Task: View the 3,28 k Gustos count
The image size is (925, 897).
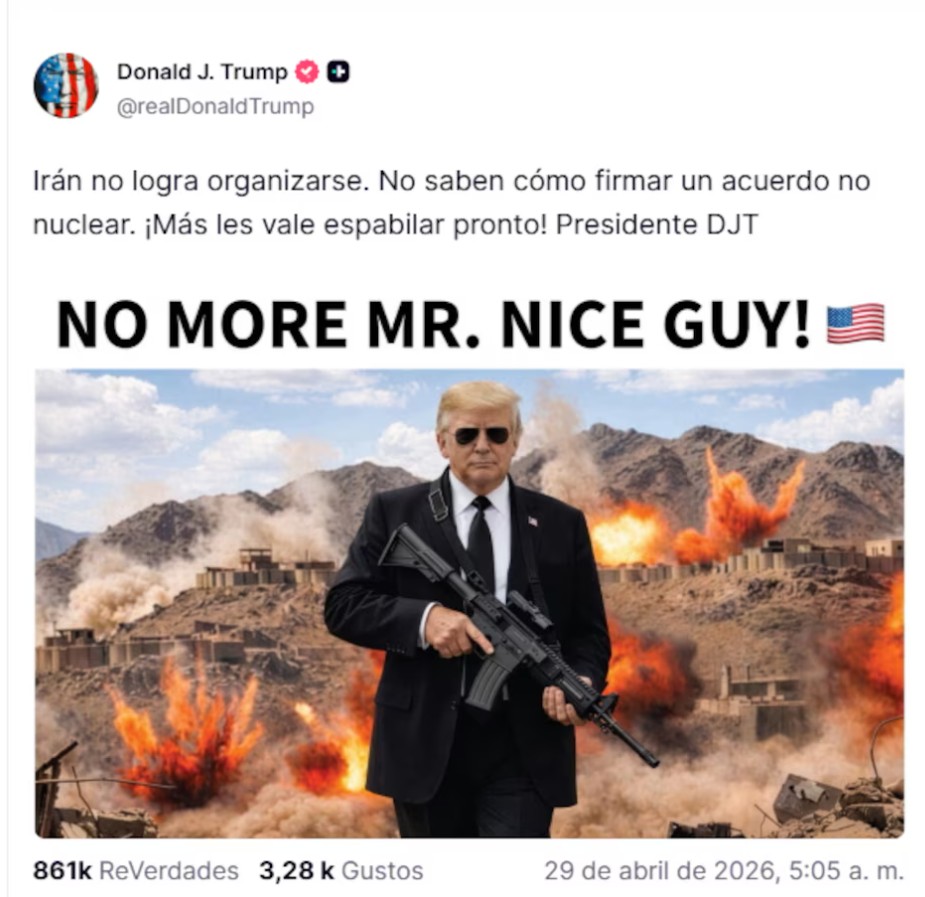Action: point(341,870)
